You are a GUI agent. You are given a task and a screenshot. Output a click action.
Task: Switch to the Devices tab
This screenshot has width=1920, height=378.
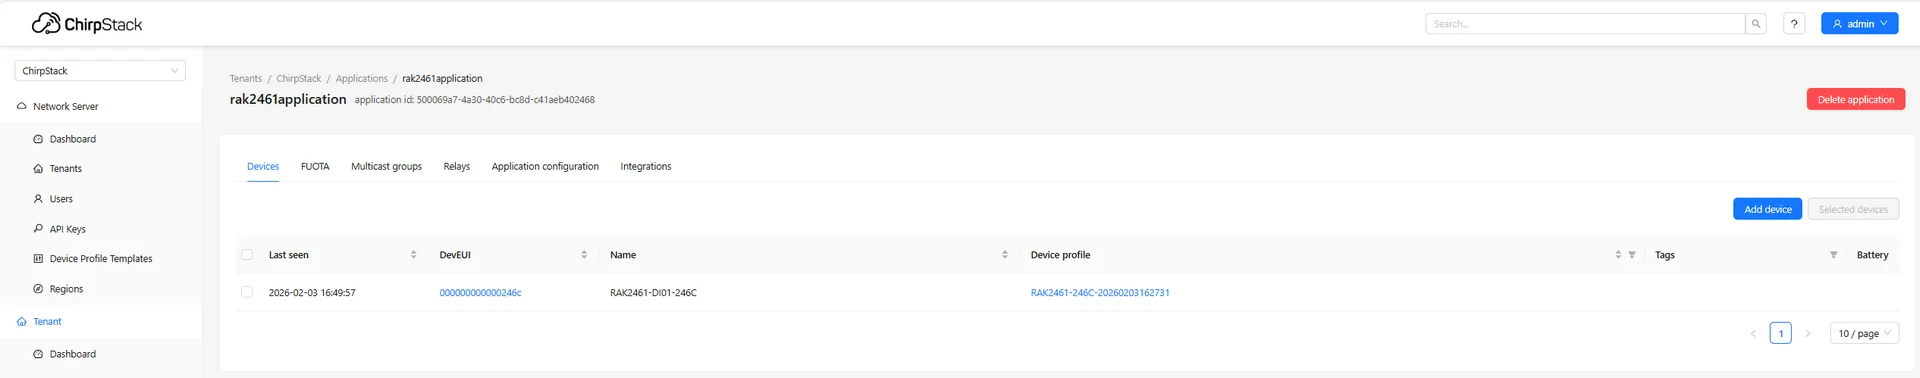tap(263, 167)
